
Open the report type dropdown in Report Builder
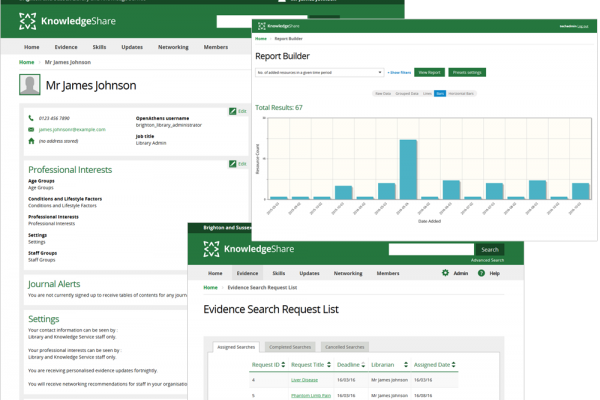click(320, 72)
